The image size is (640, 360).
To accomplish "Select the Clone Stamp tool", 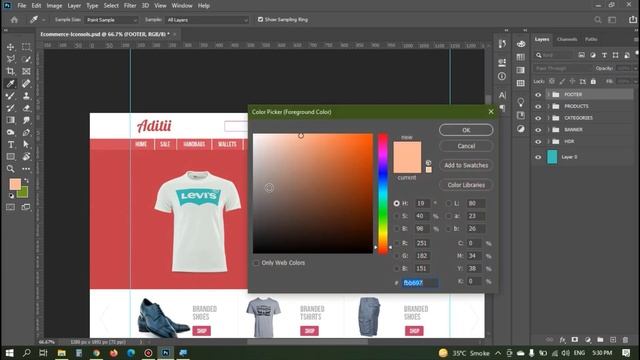I will [x=26, y=96].
